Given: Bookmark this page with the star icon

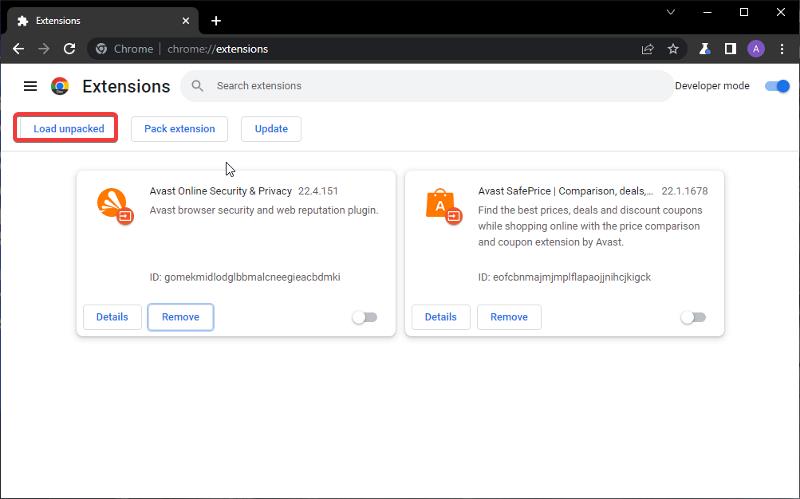Looking at the screenshot, I should click(x=673, y=48).
